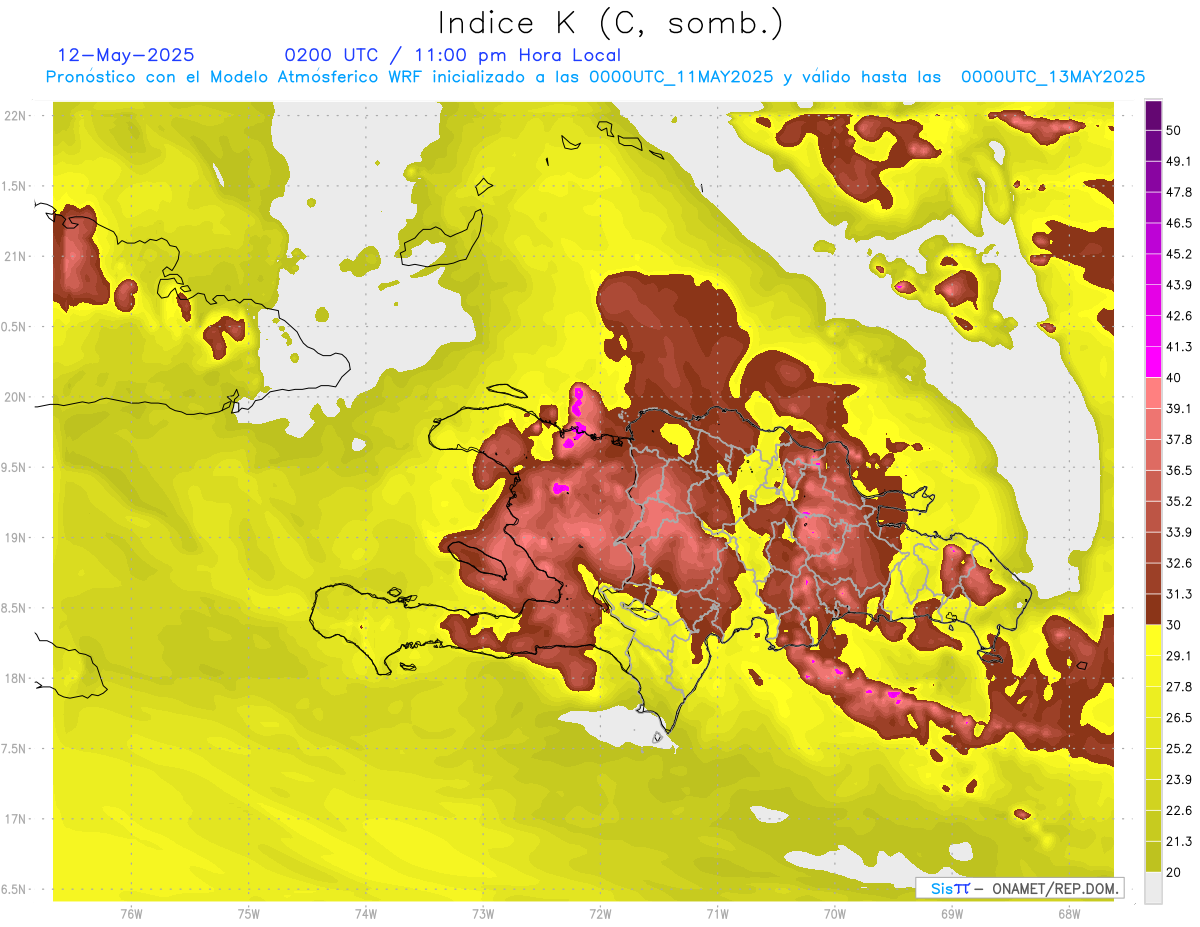Click the latitude label "9.5N"
This screenshot has height=927, width=1200.
pyautogui.click(x=14, y=468)
